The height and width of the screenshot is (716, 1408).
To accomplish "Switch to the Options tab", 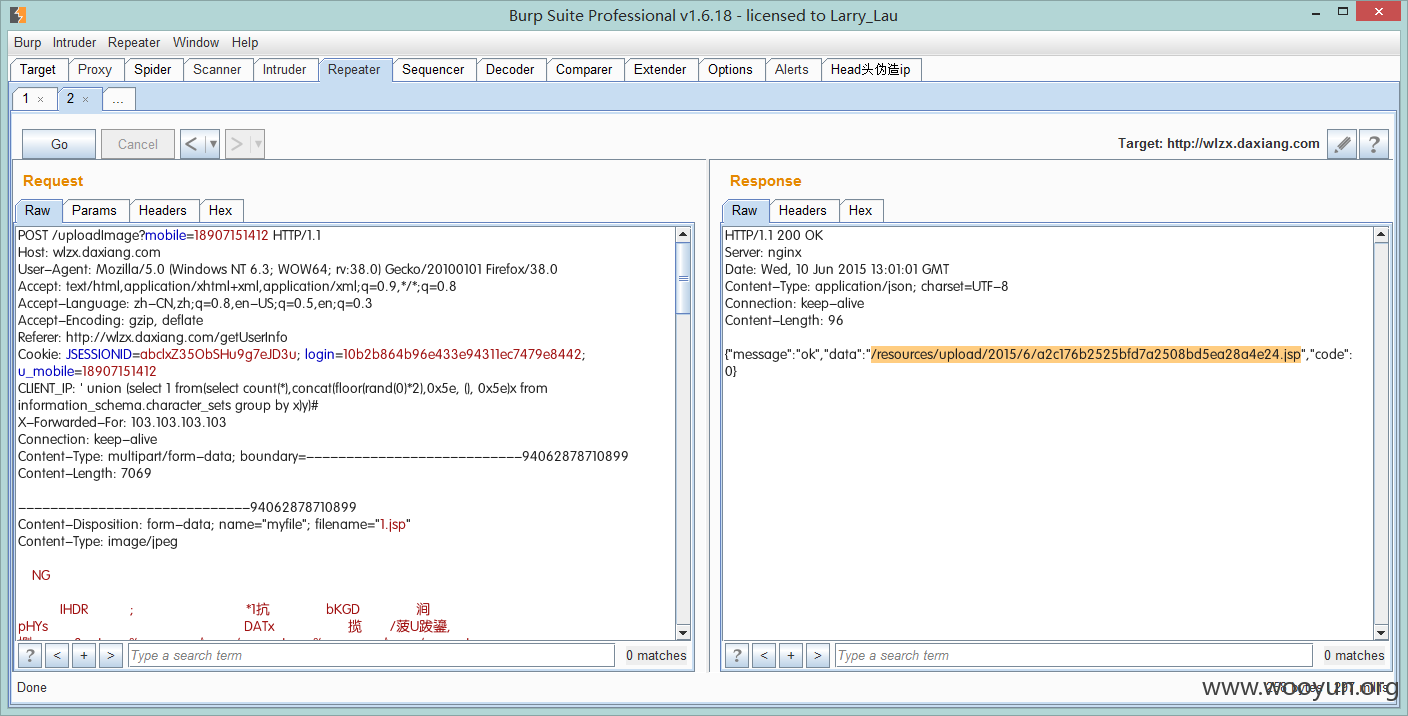I will tap(730, 69).
